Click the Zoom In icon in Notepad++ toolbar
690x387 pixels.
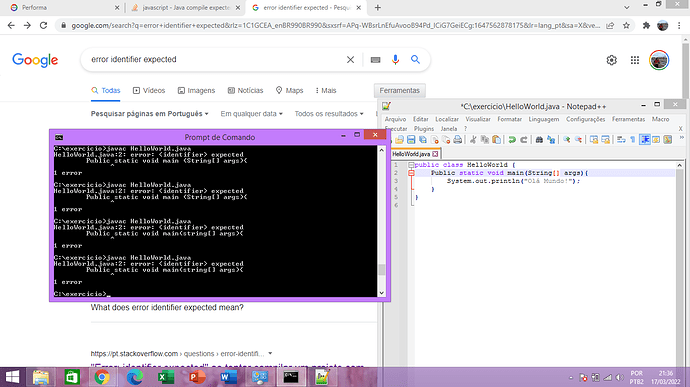click(567, 140)
